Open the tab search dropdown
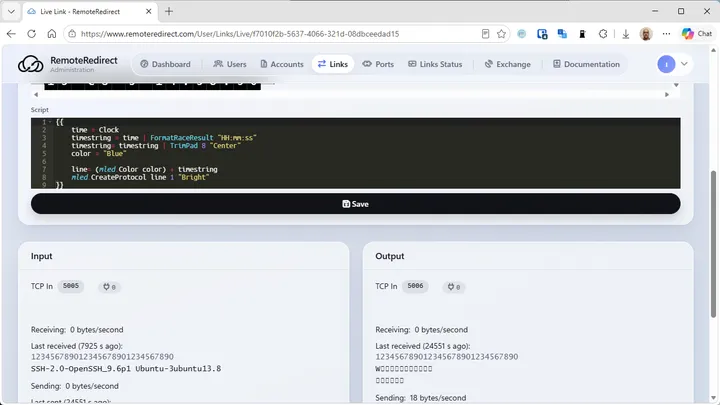720x405 pixels. (11, 11)
